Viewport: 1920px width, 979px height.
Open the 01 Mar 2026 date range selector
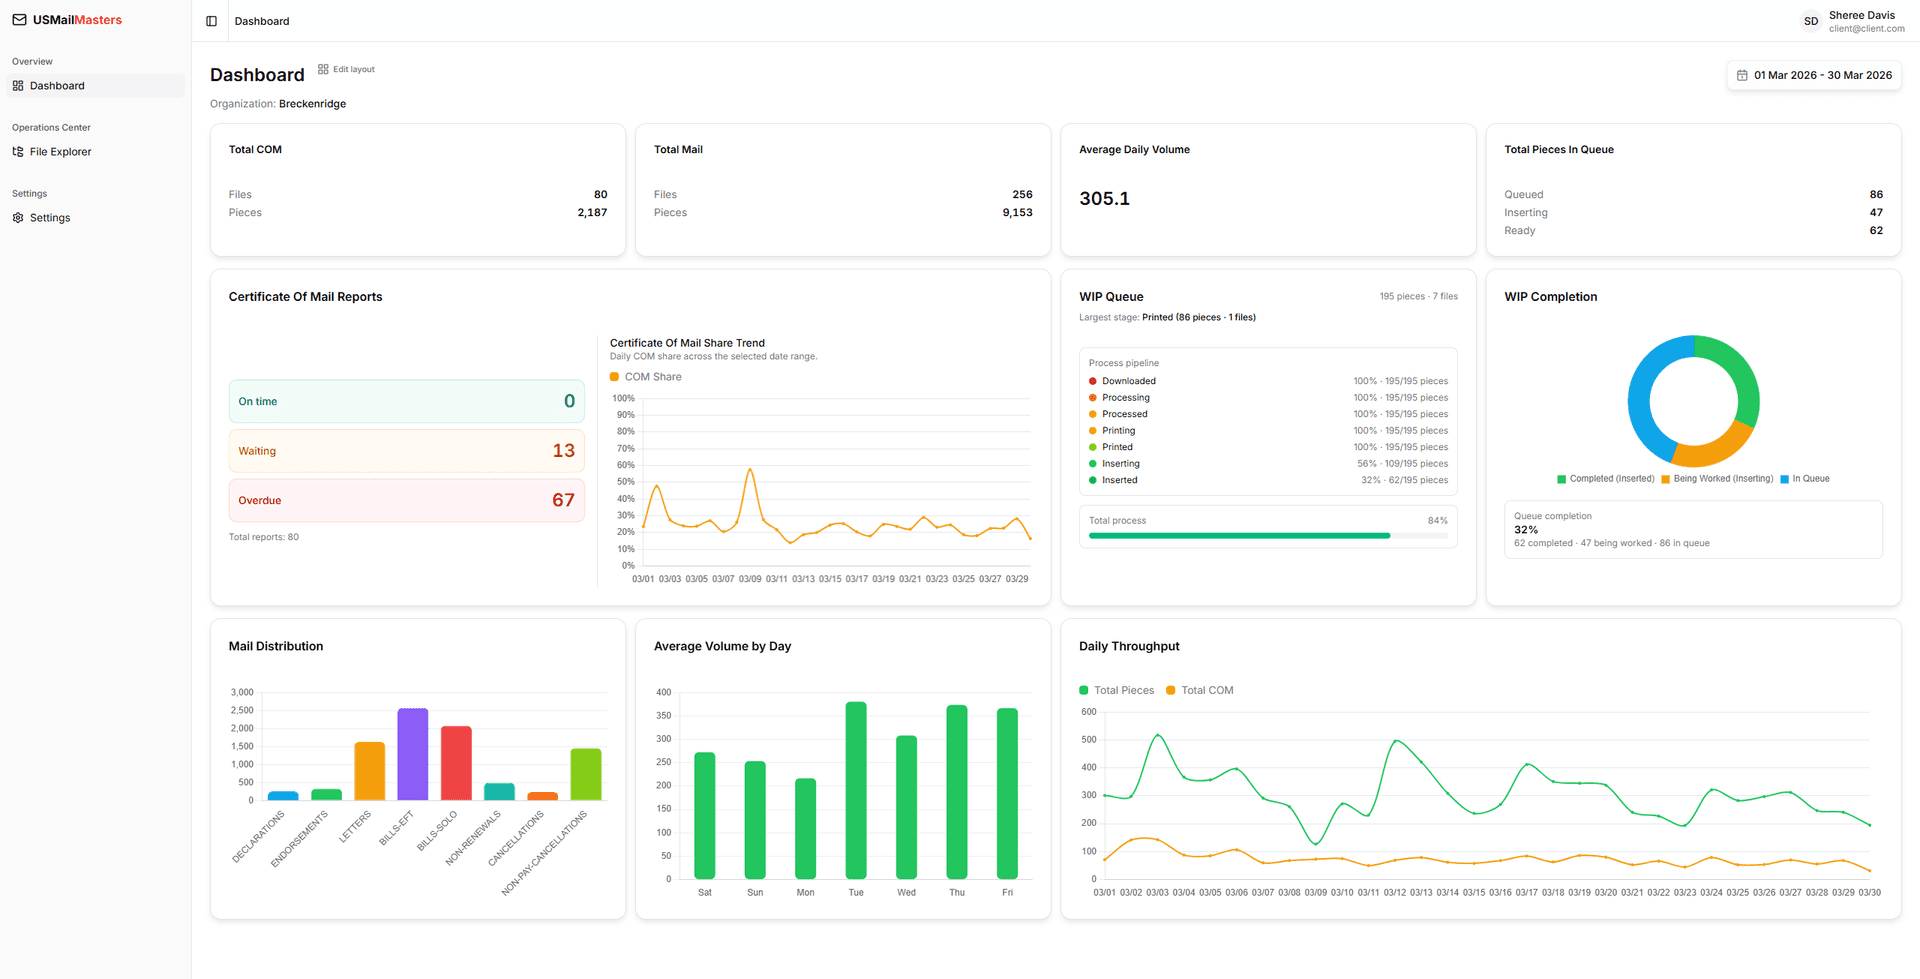(x=1814, y=75)
